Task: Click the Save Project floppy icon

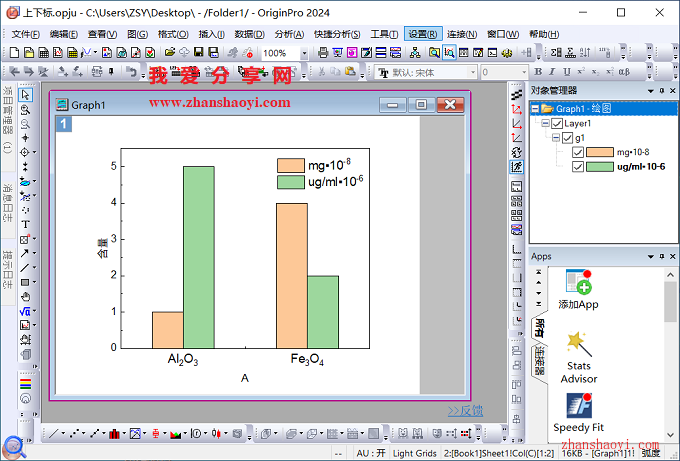Action: [199, 53]
